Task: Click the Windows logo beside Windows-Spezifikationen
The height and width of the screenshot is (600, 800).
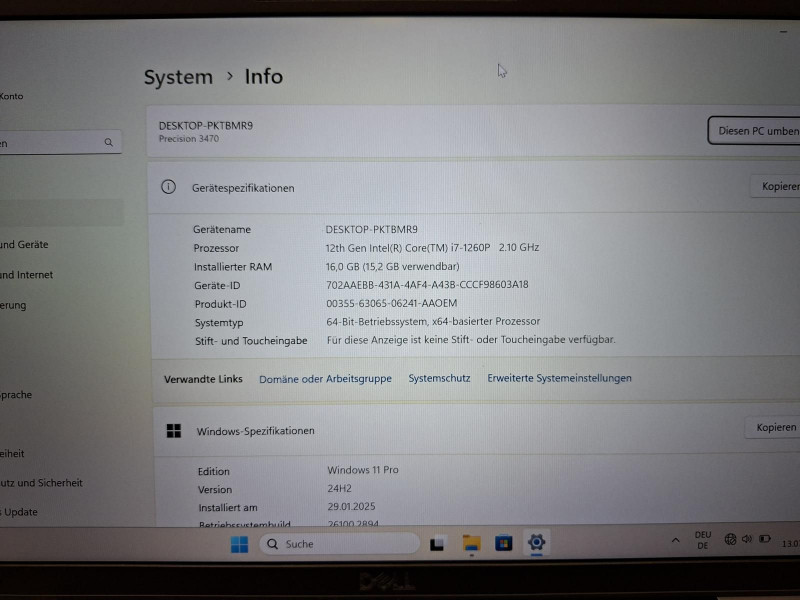Action: [173, 431]
